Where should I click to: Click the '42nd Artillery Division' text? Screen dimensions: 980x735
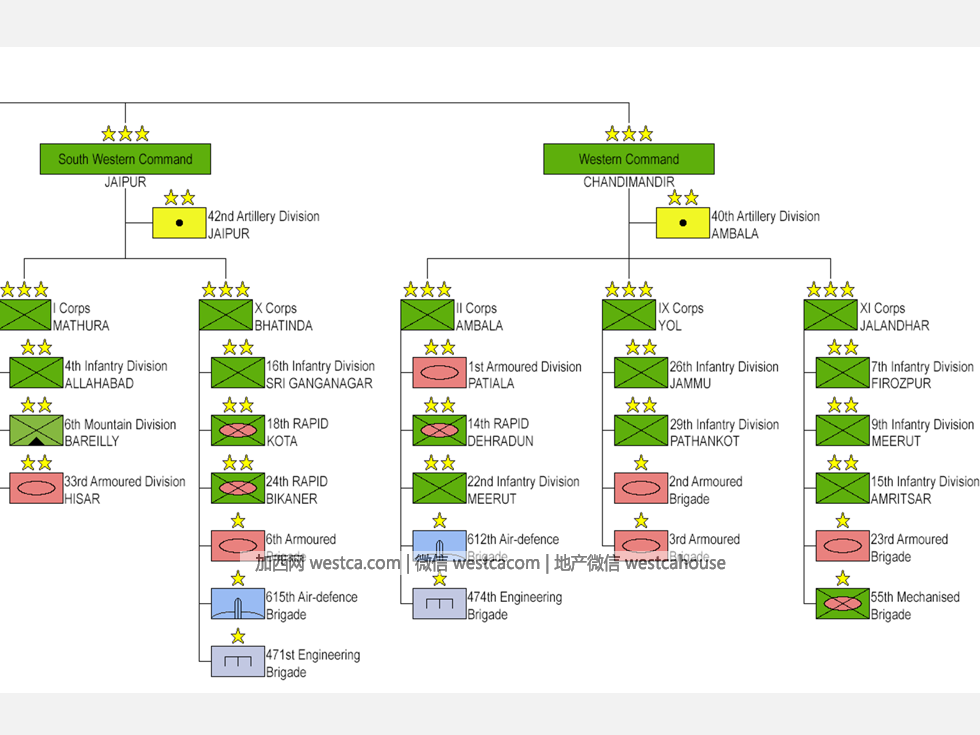pos(264,216)
